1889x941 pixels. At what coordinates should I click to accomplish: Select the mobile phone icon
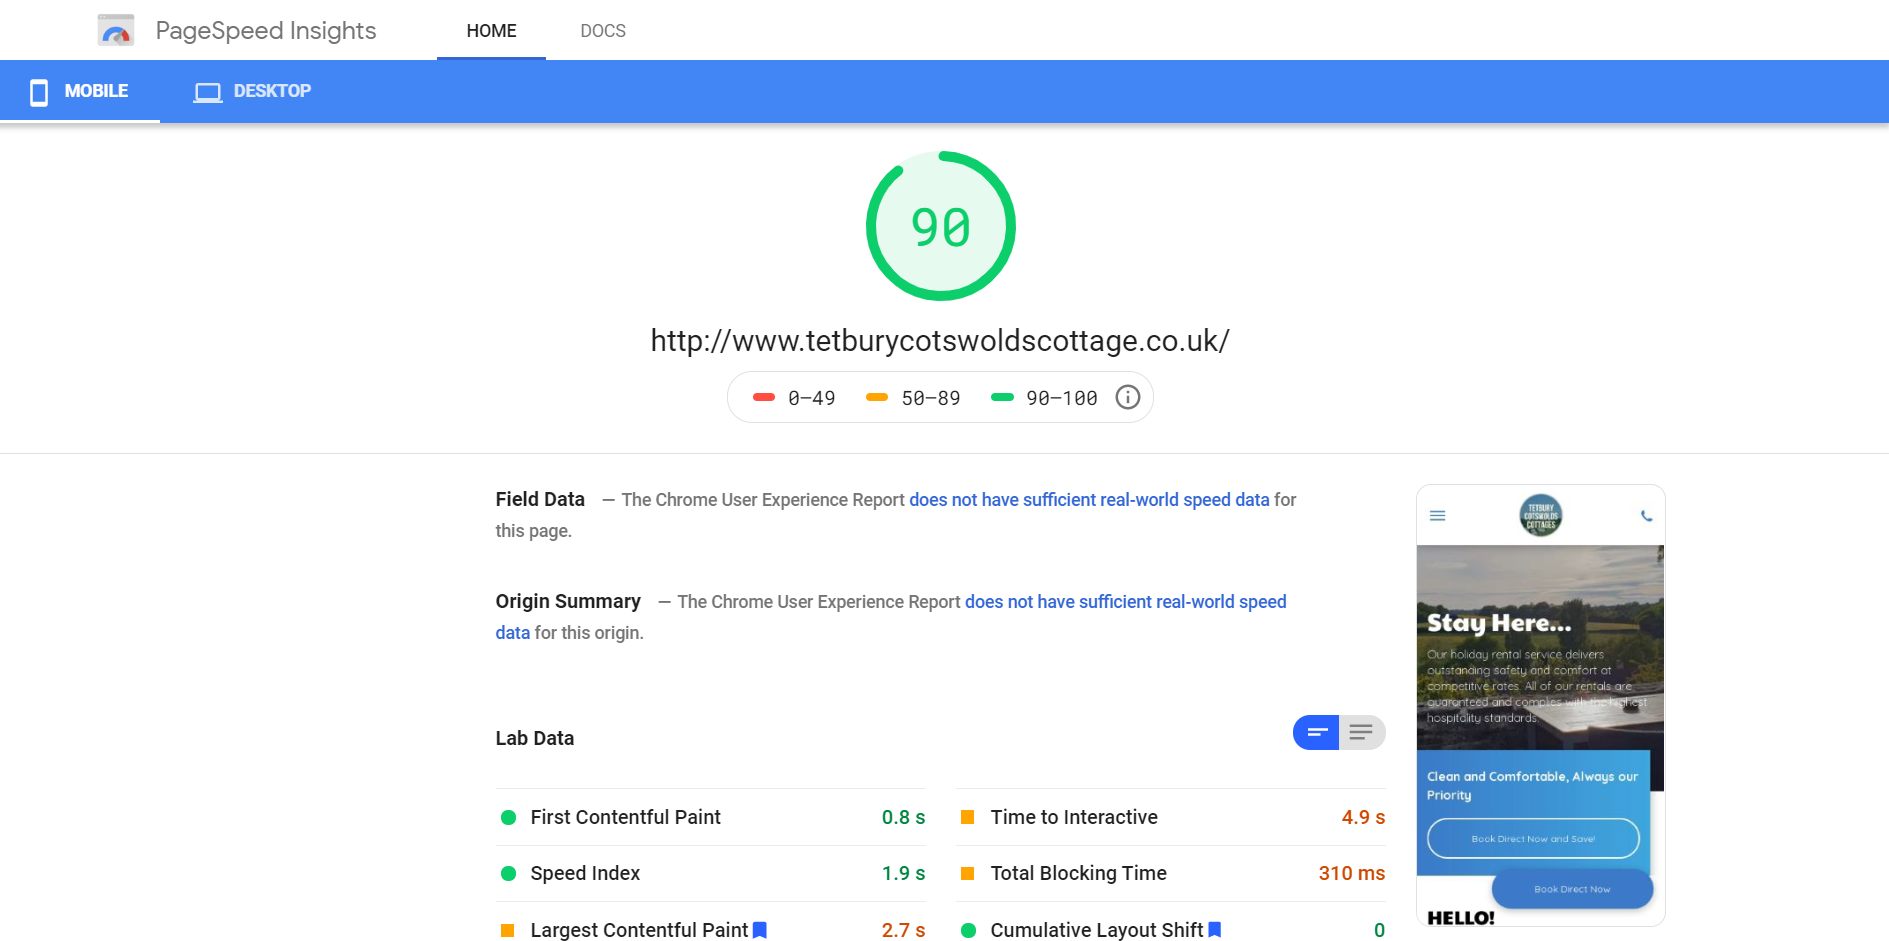click(39, 92)
